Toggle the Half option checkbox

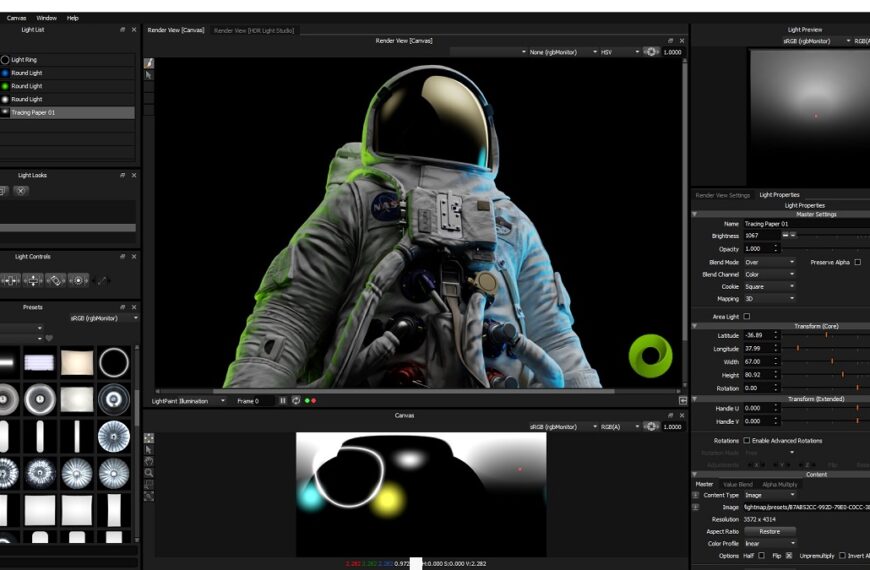point(761,555)
